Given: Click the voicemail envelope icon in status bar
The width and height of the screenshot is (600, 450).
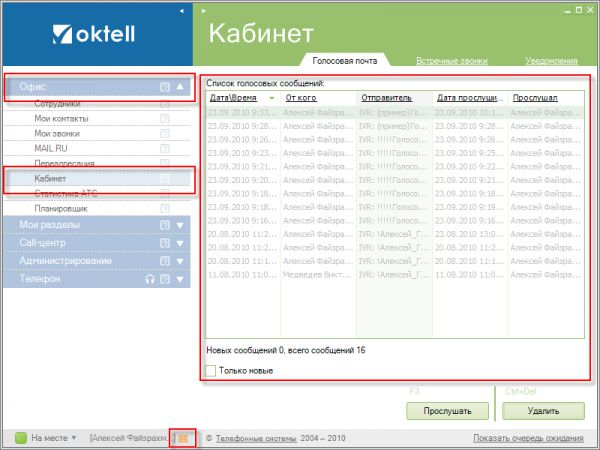Looking at the screenshot, I should coord(182,438).
